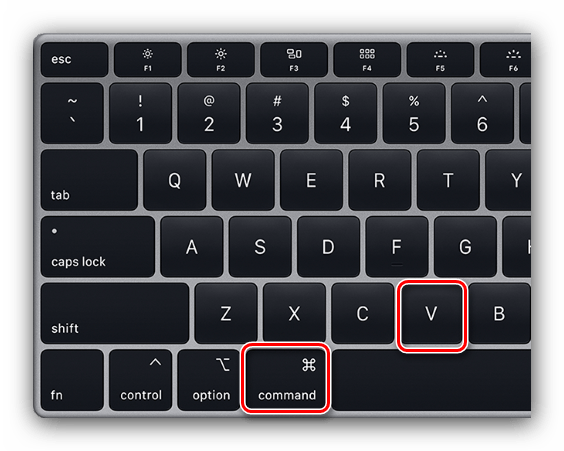Image resolution: width=564 pixels, height=451 pixels.
Task: Click the tab key
Action: (89, 180)
